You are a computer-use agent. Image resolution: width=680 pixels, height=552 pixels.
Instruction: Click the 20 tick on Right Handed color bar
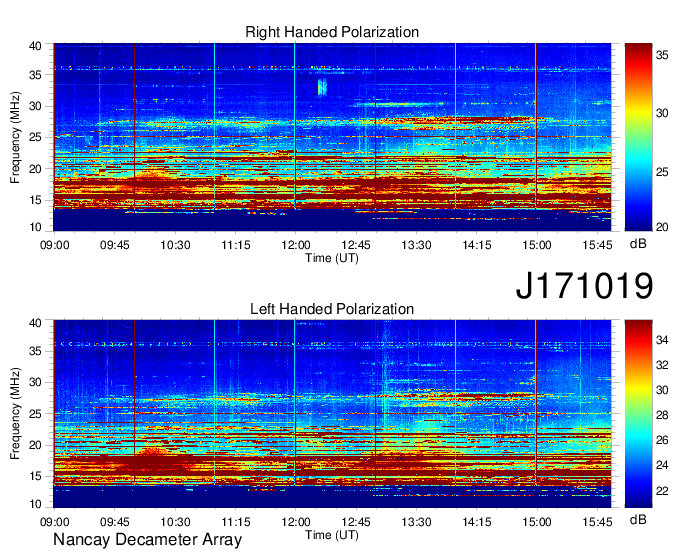[662, 227]
